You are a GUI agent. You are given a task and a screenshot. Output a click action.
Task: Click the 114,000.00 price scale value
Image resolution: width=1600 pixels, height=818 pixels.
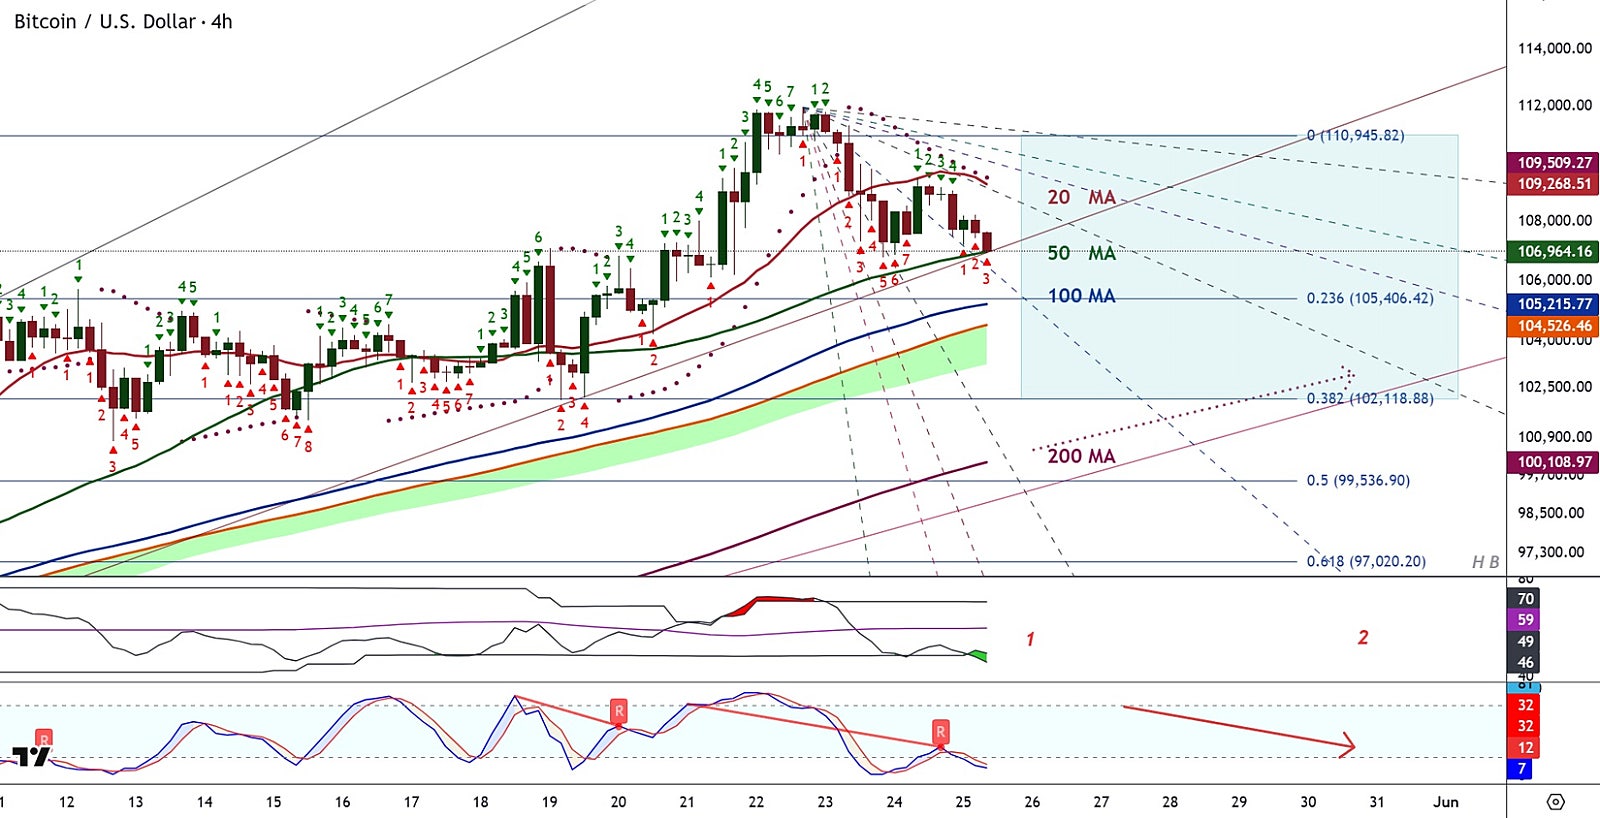point(1555,48)
